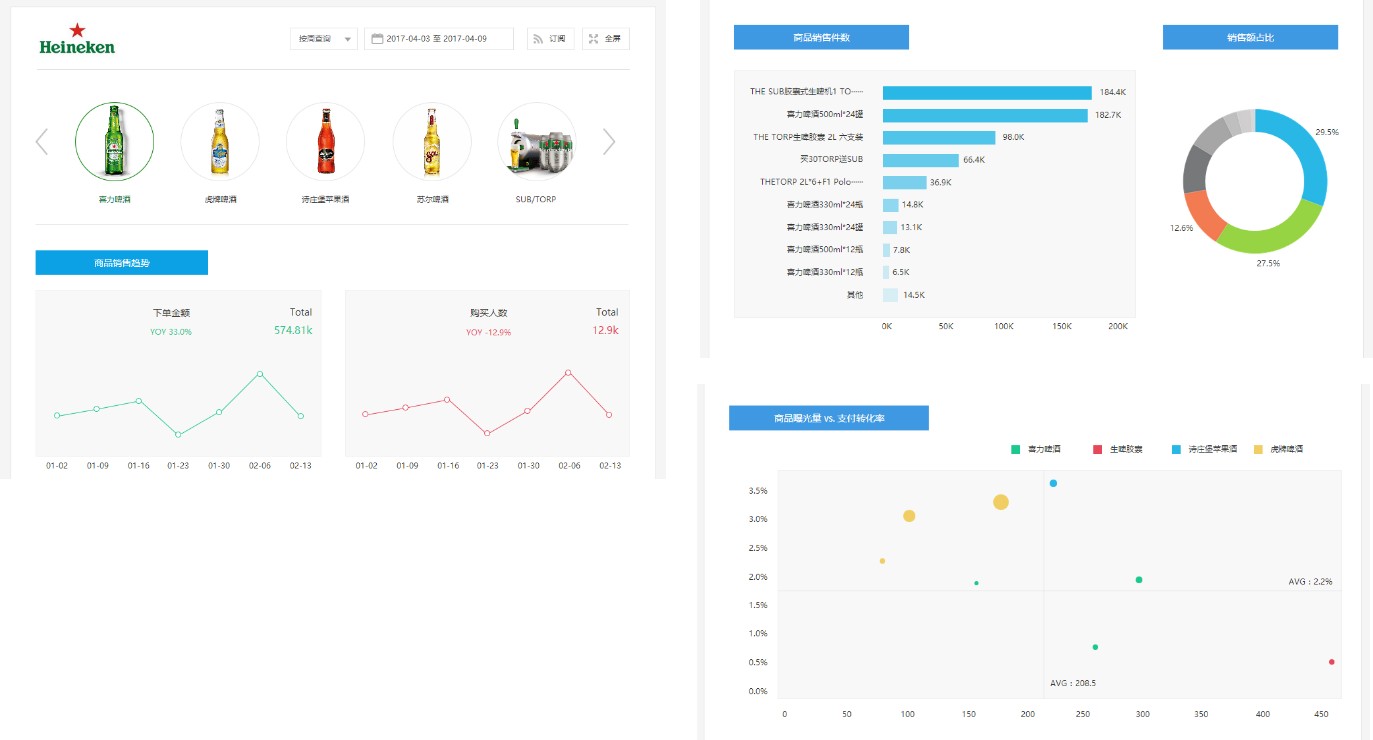
Task: Select the Tiger beer bottle thumbnail
Action: [x=220, y=142]
